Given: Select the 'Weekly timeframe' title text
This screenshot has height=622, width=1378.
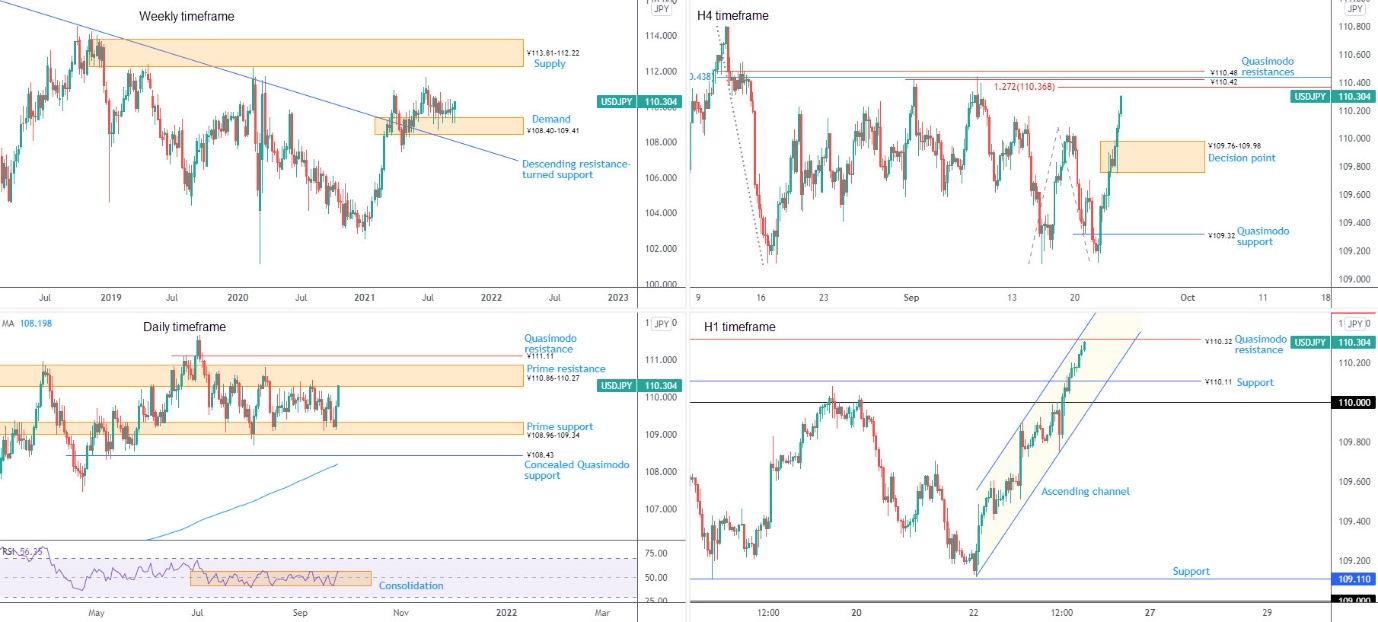Looking at the screenshot, I should coord(187,17).
